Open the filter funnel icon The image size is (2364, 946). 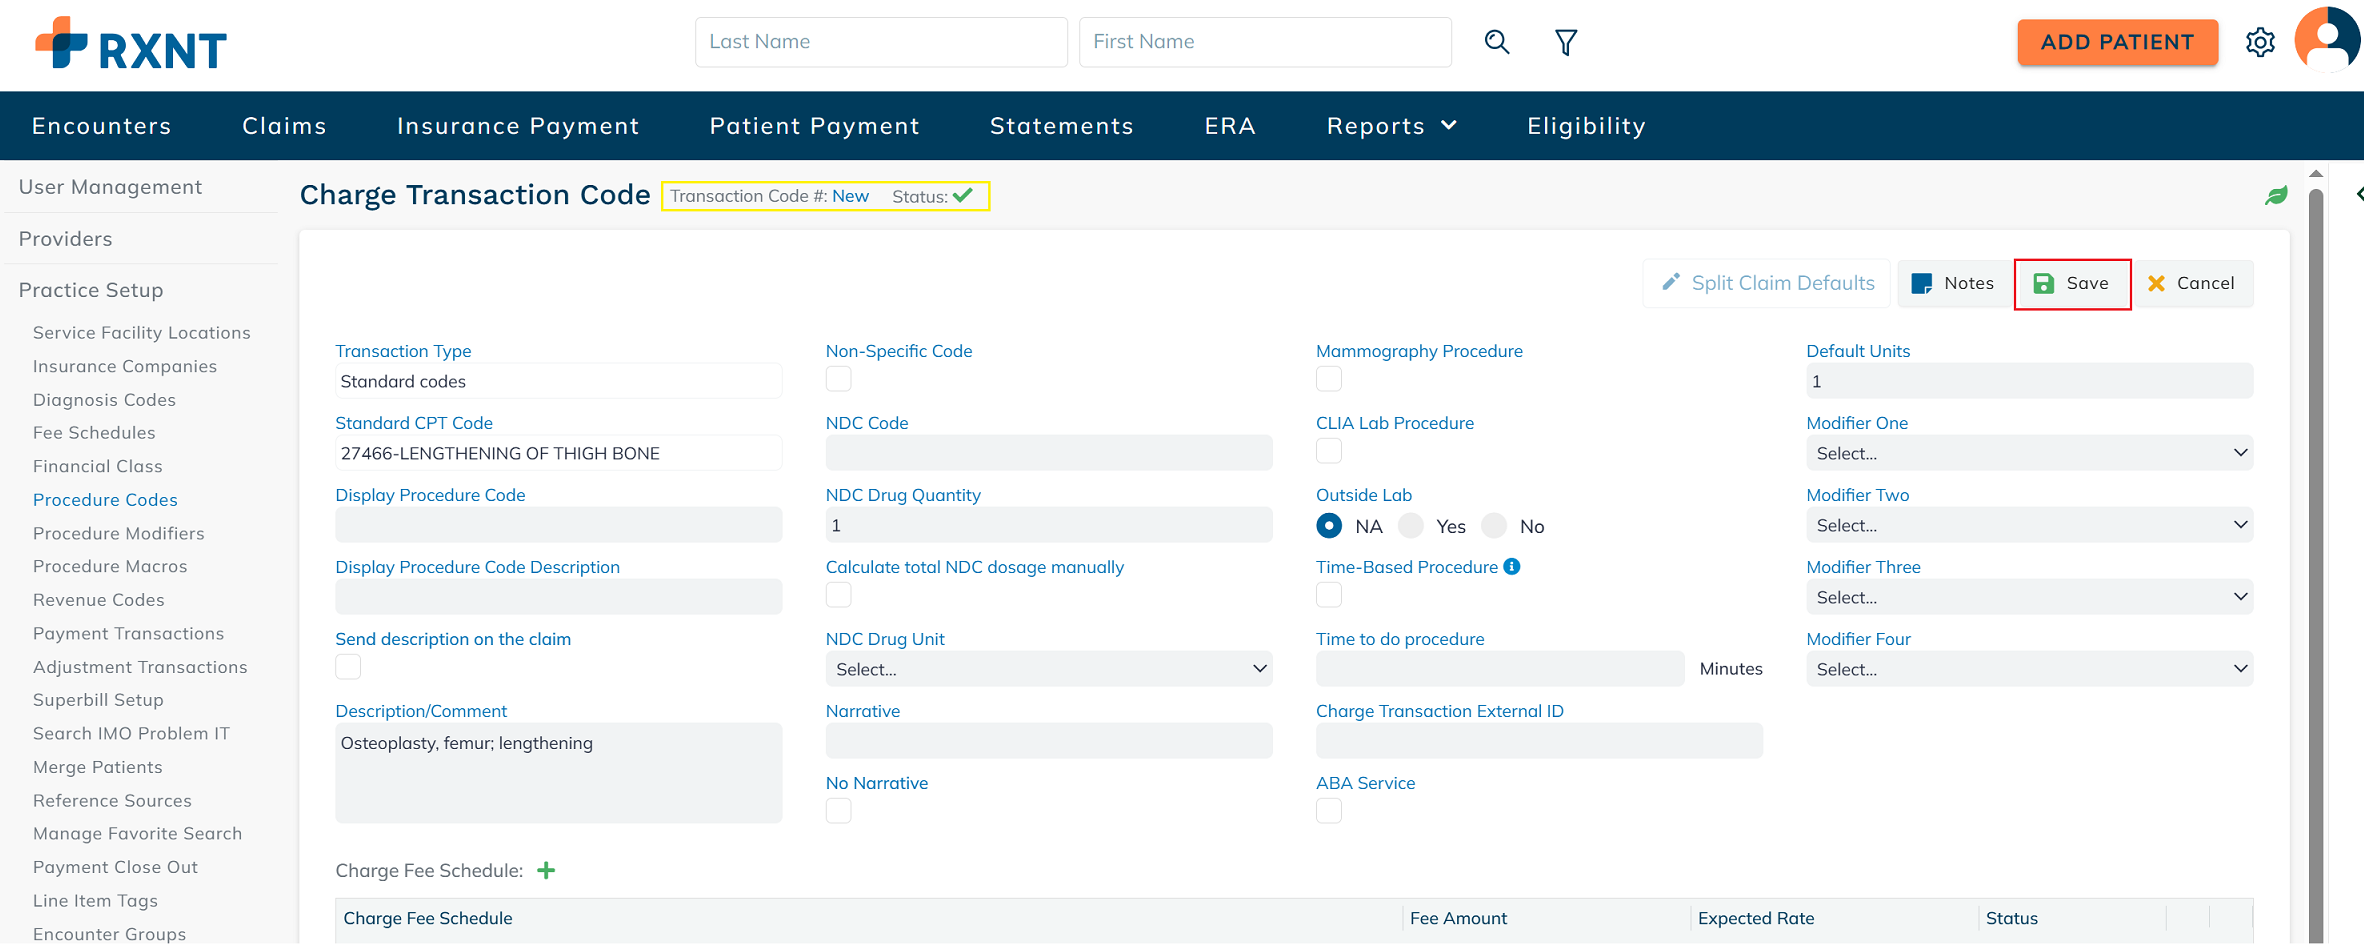(x=1566, y=42)
